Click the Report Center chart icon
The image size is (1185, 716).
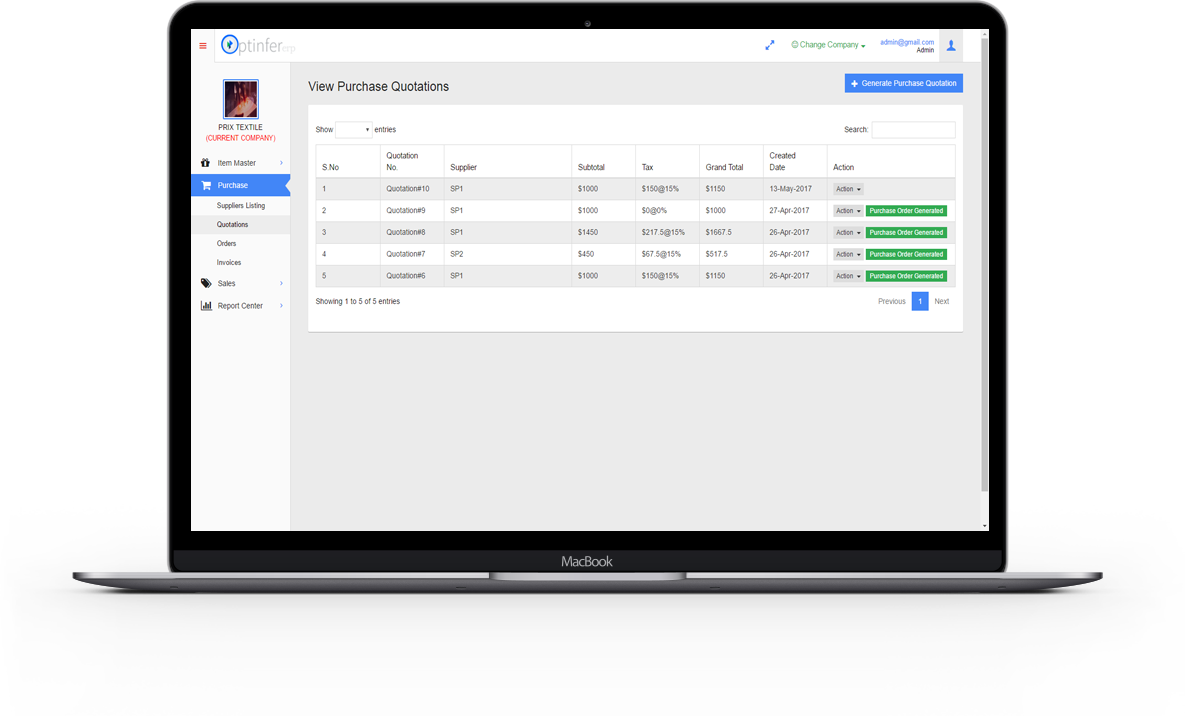pos(206,305)
